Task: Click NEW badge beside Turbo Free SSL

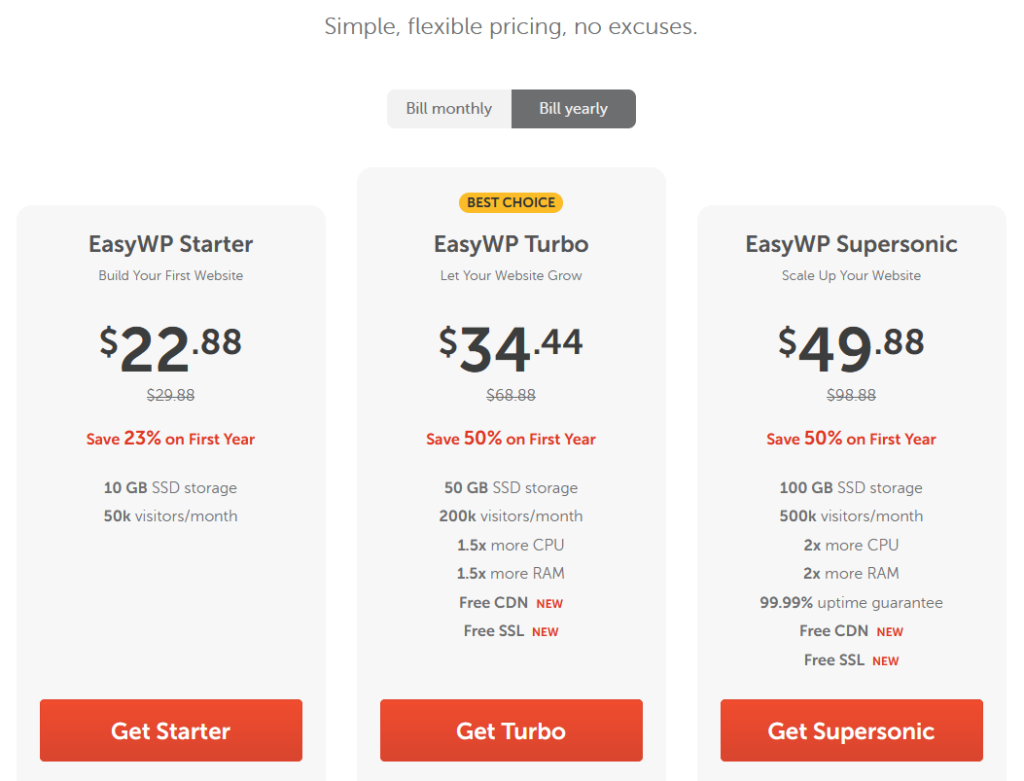Action: (545, 632)
